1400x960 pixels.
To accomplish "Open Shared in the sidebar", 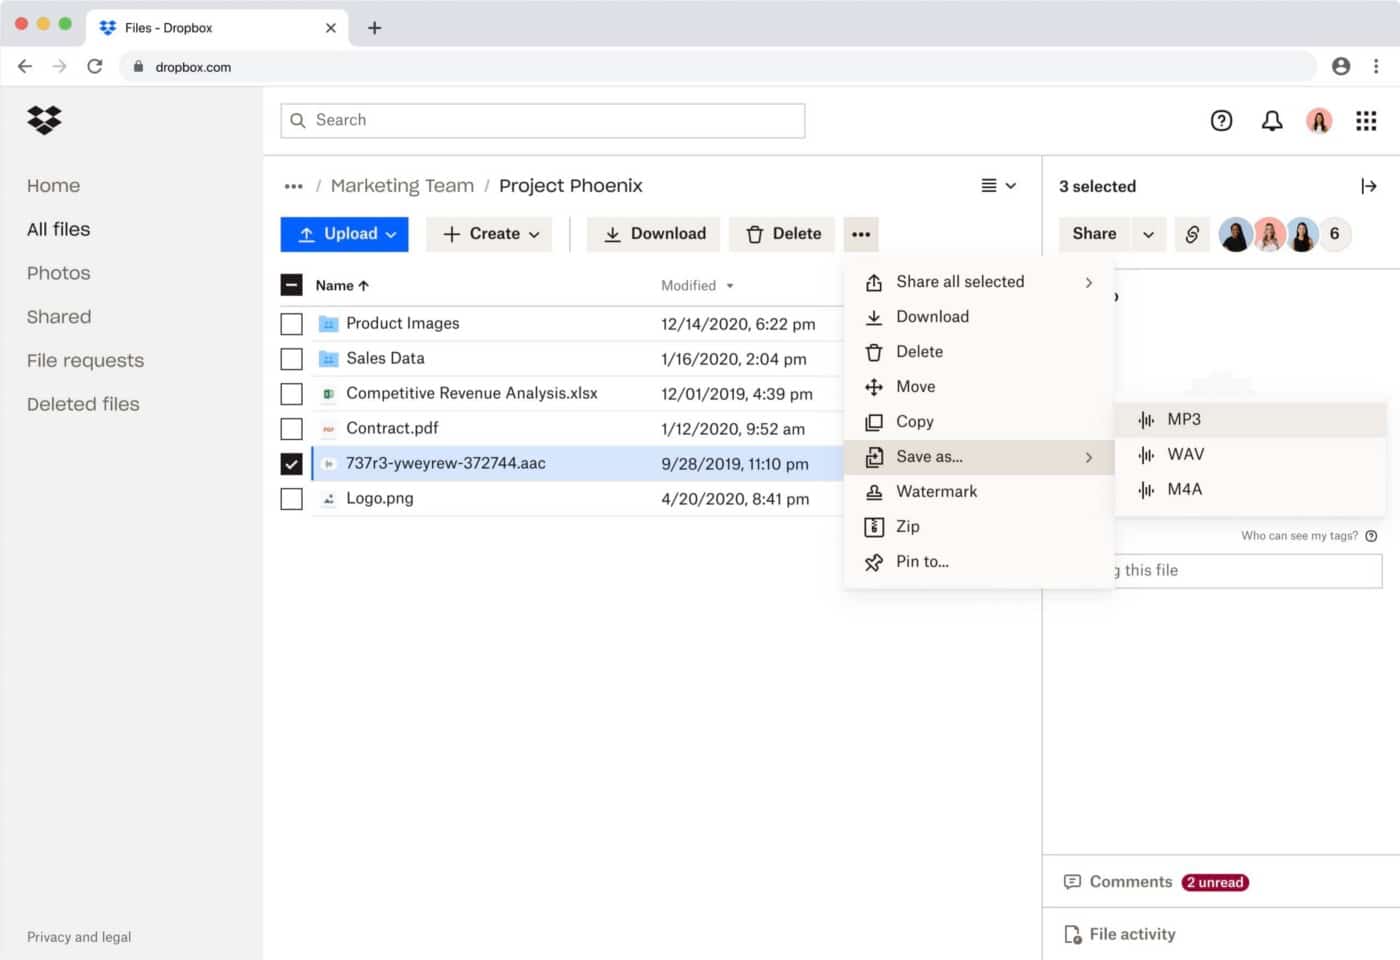I will (59, 317).
